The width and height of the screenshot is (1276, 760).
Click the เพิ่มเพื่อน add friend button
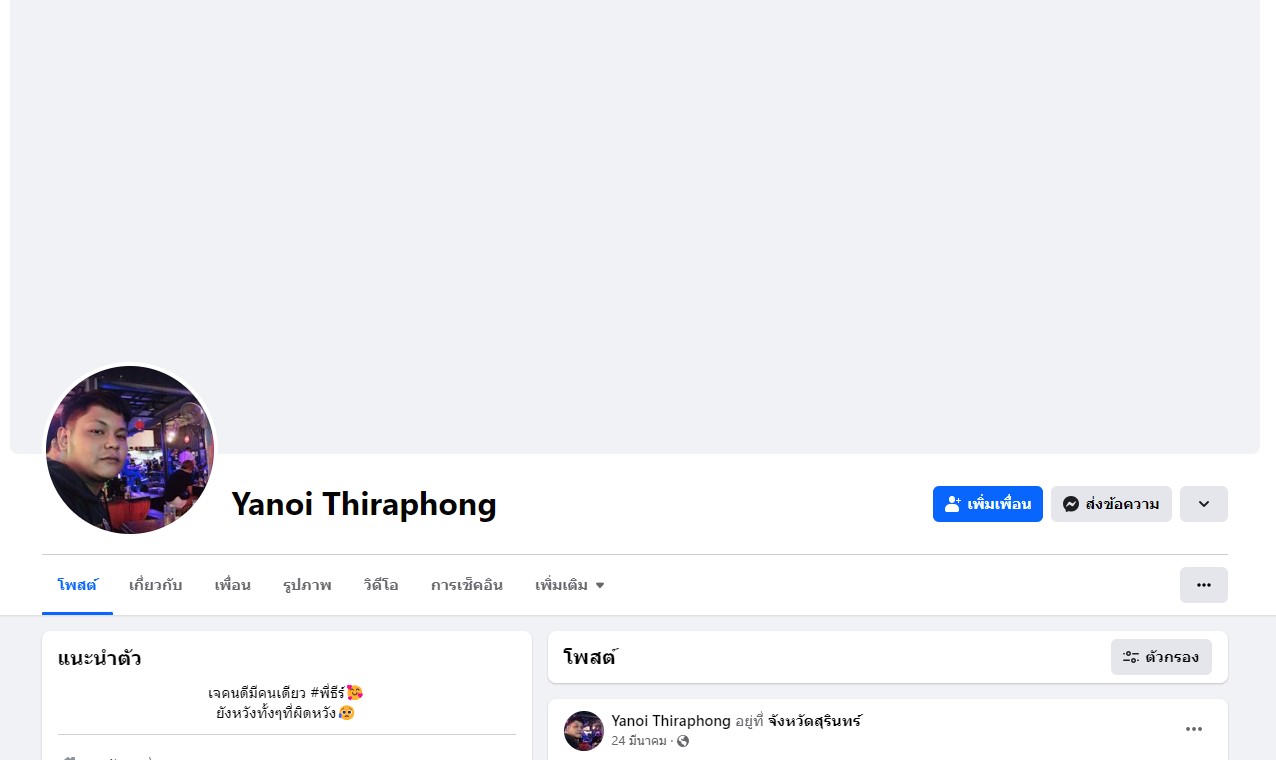click(988, 504)
